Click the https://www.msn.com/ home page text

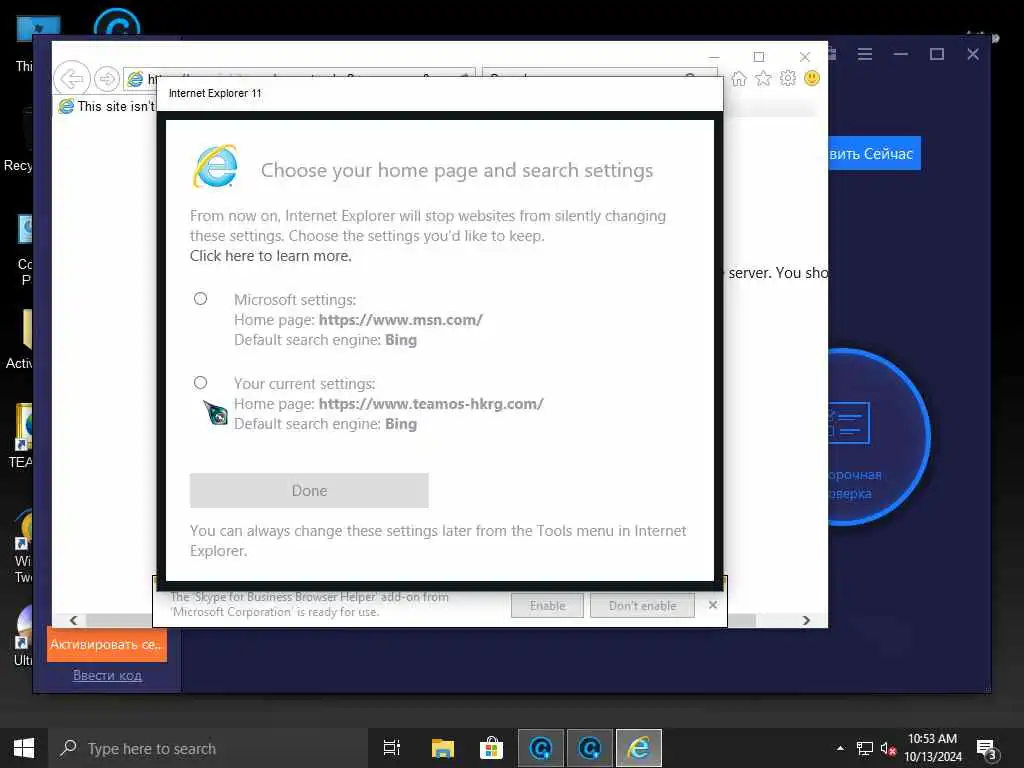pyautogui.click(x=400, y=320)
